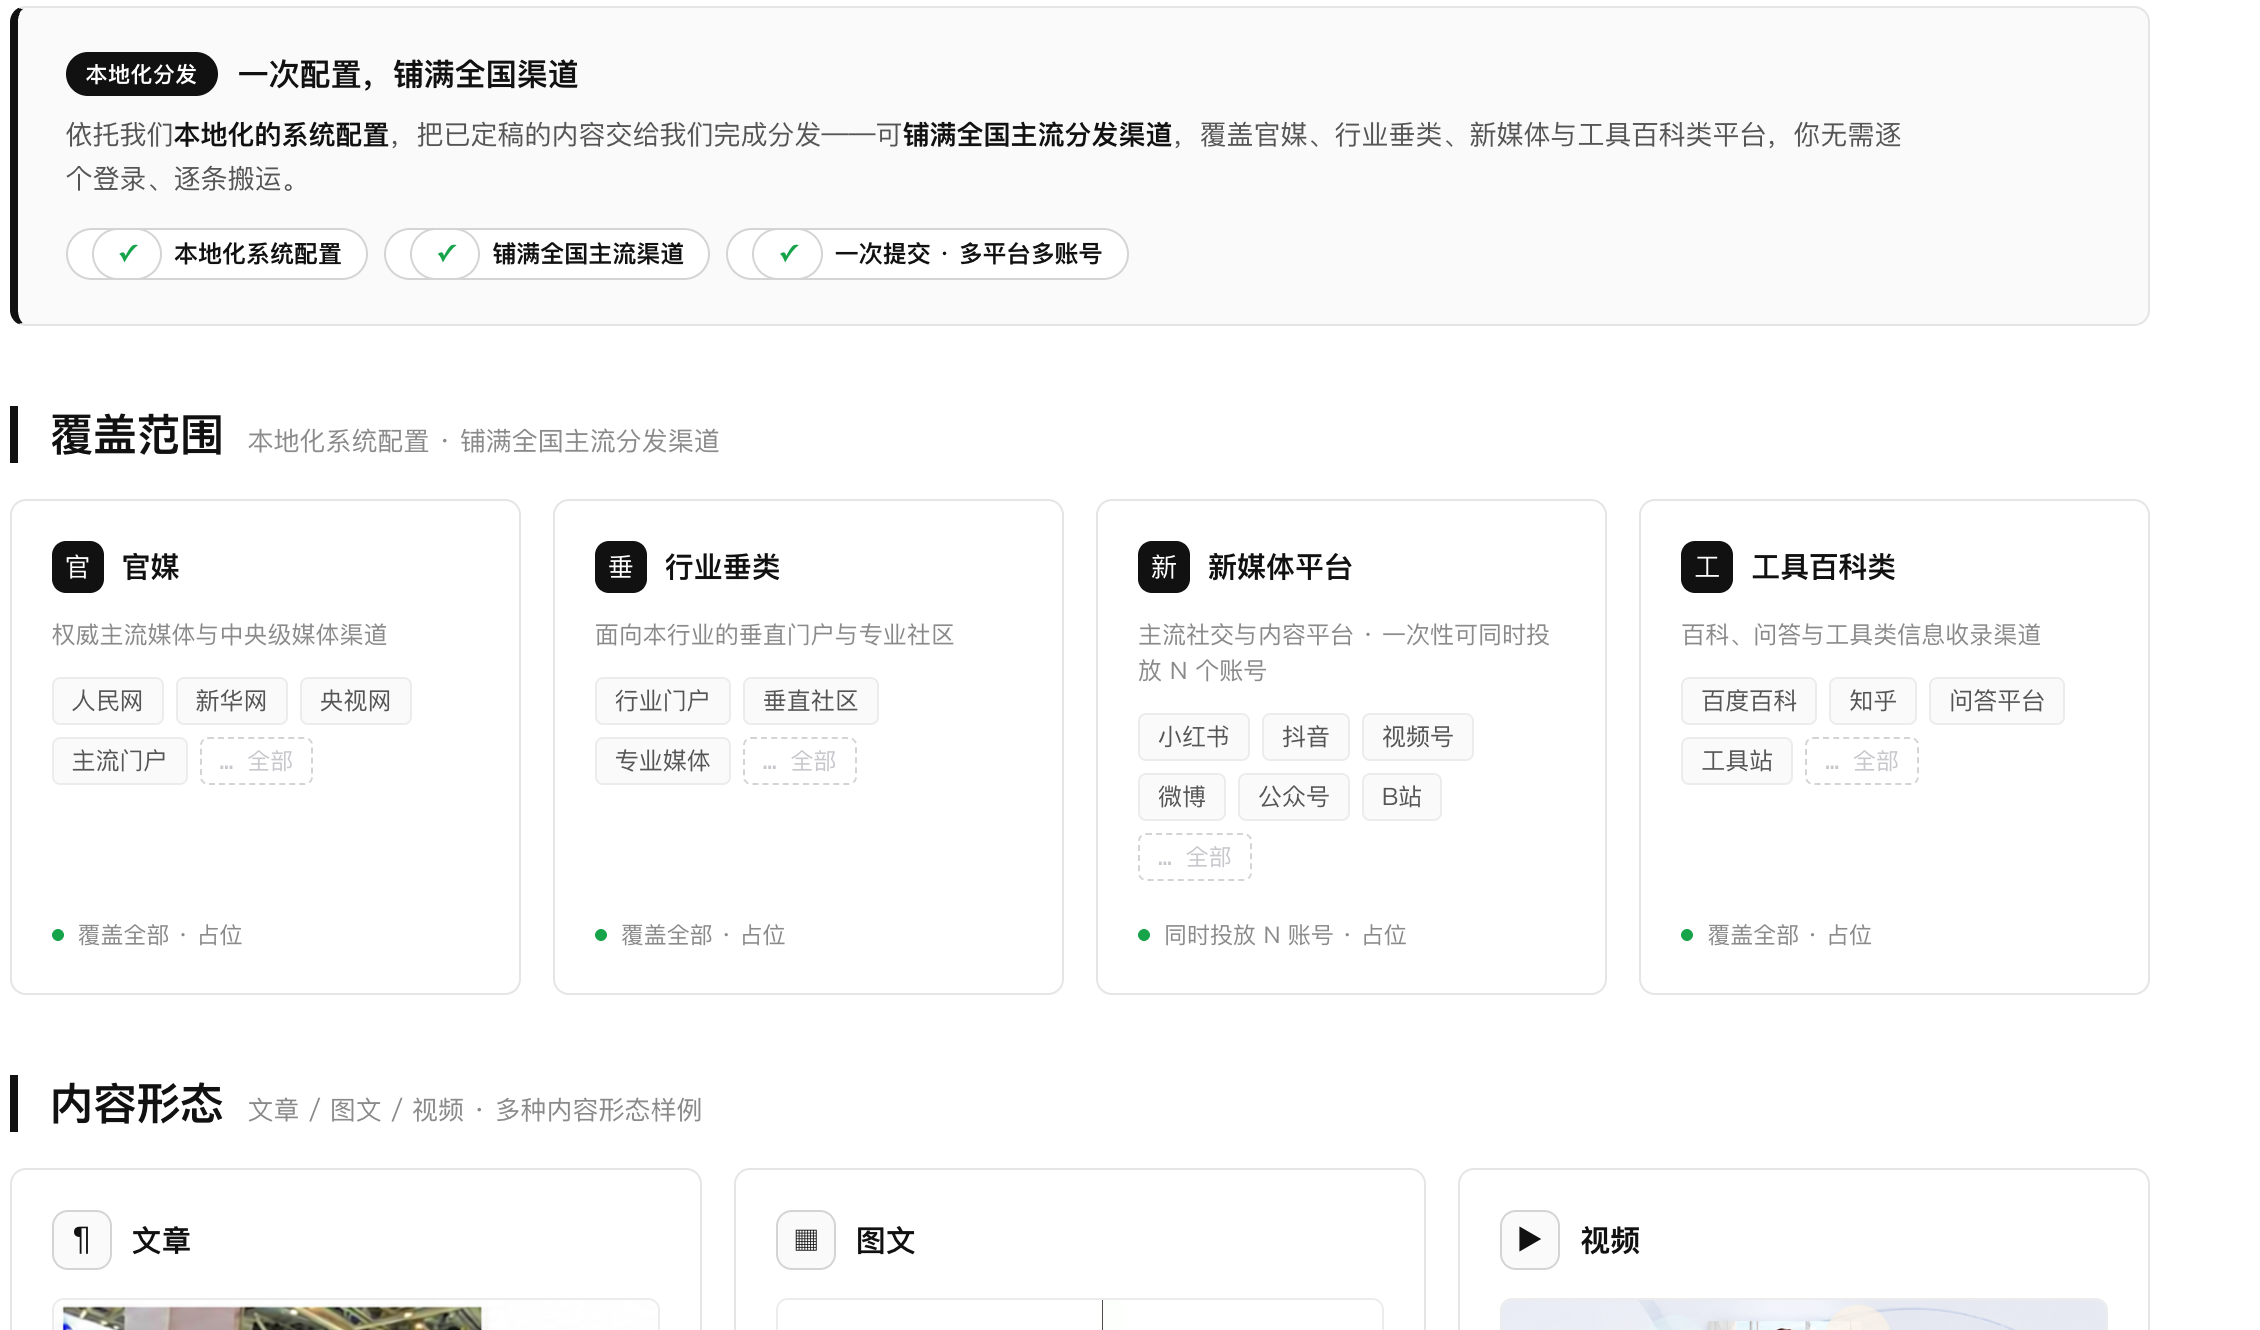Select the 专业媒体 tag
Viewport: 2260px width, 1330px height.
click(663, 761)
